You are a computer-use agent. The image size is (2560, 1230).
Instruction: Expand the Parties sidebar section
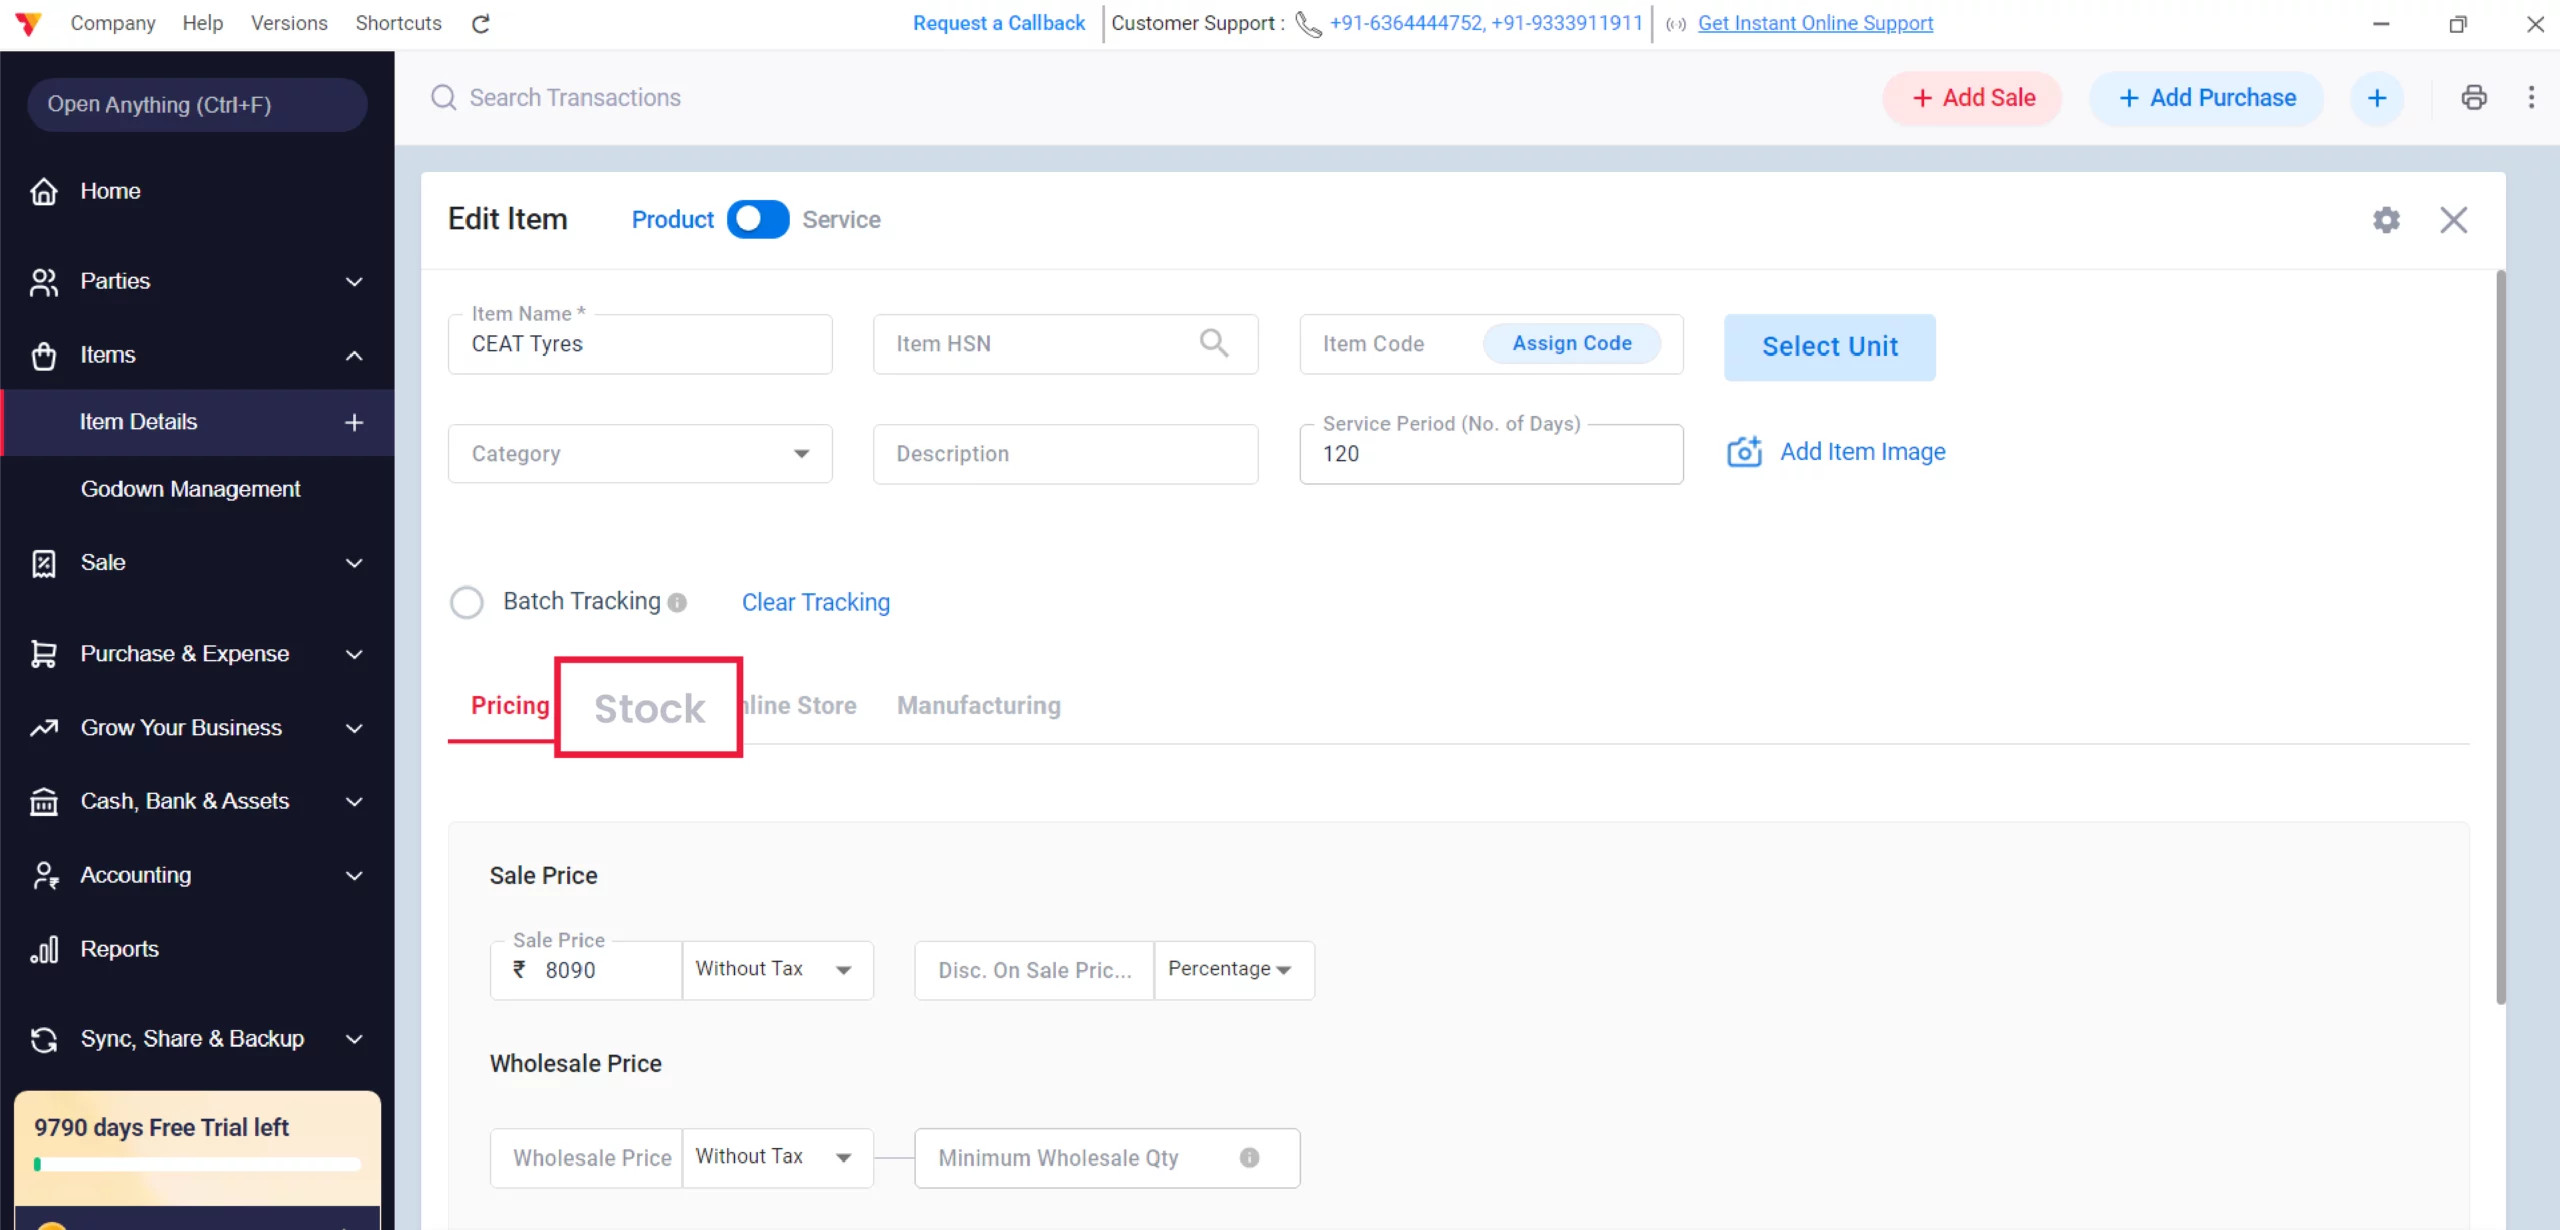[x=116, y=281]
